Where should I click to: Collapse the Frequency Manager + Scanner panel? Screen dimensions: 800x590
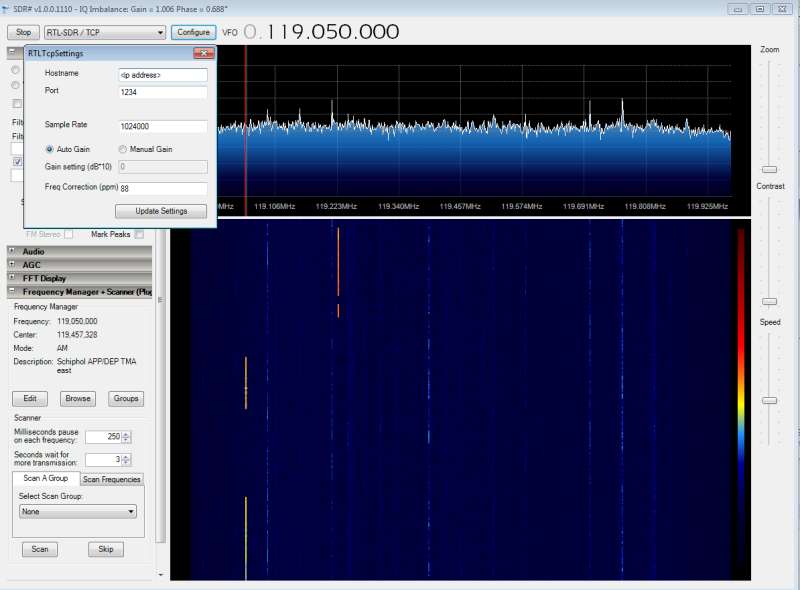(x=12, y=291)
